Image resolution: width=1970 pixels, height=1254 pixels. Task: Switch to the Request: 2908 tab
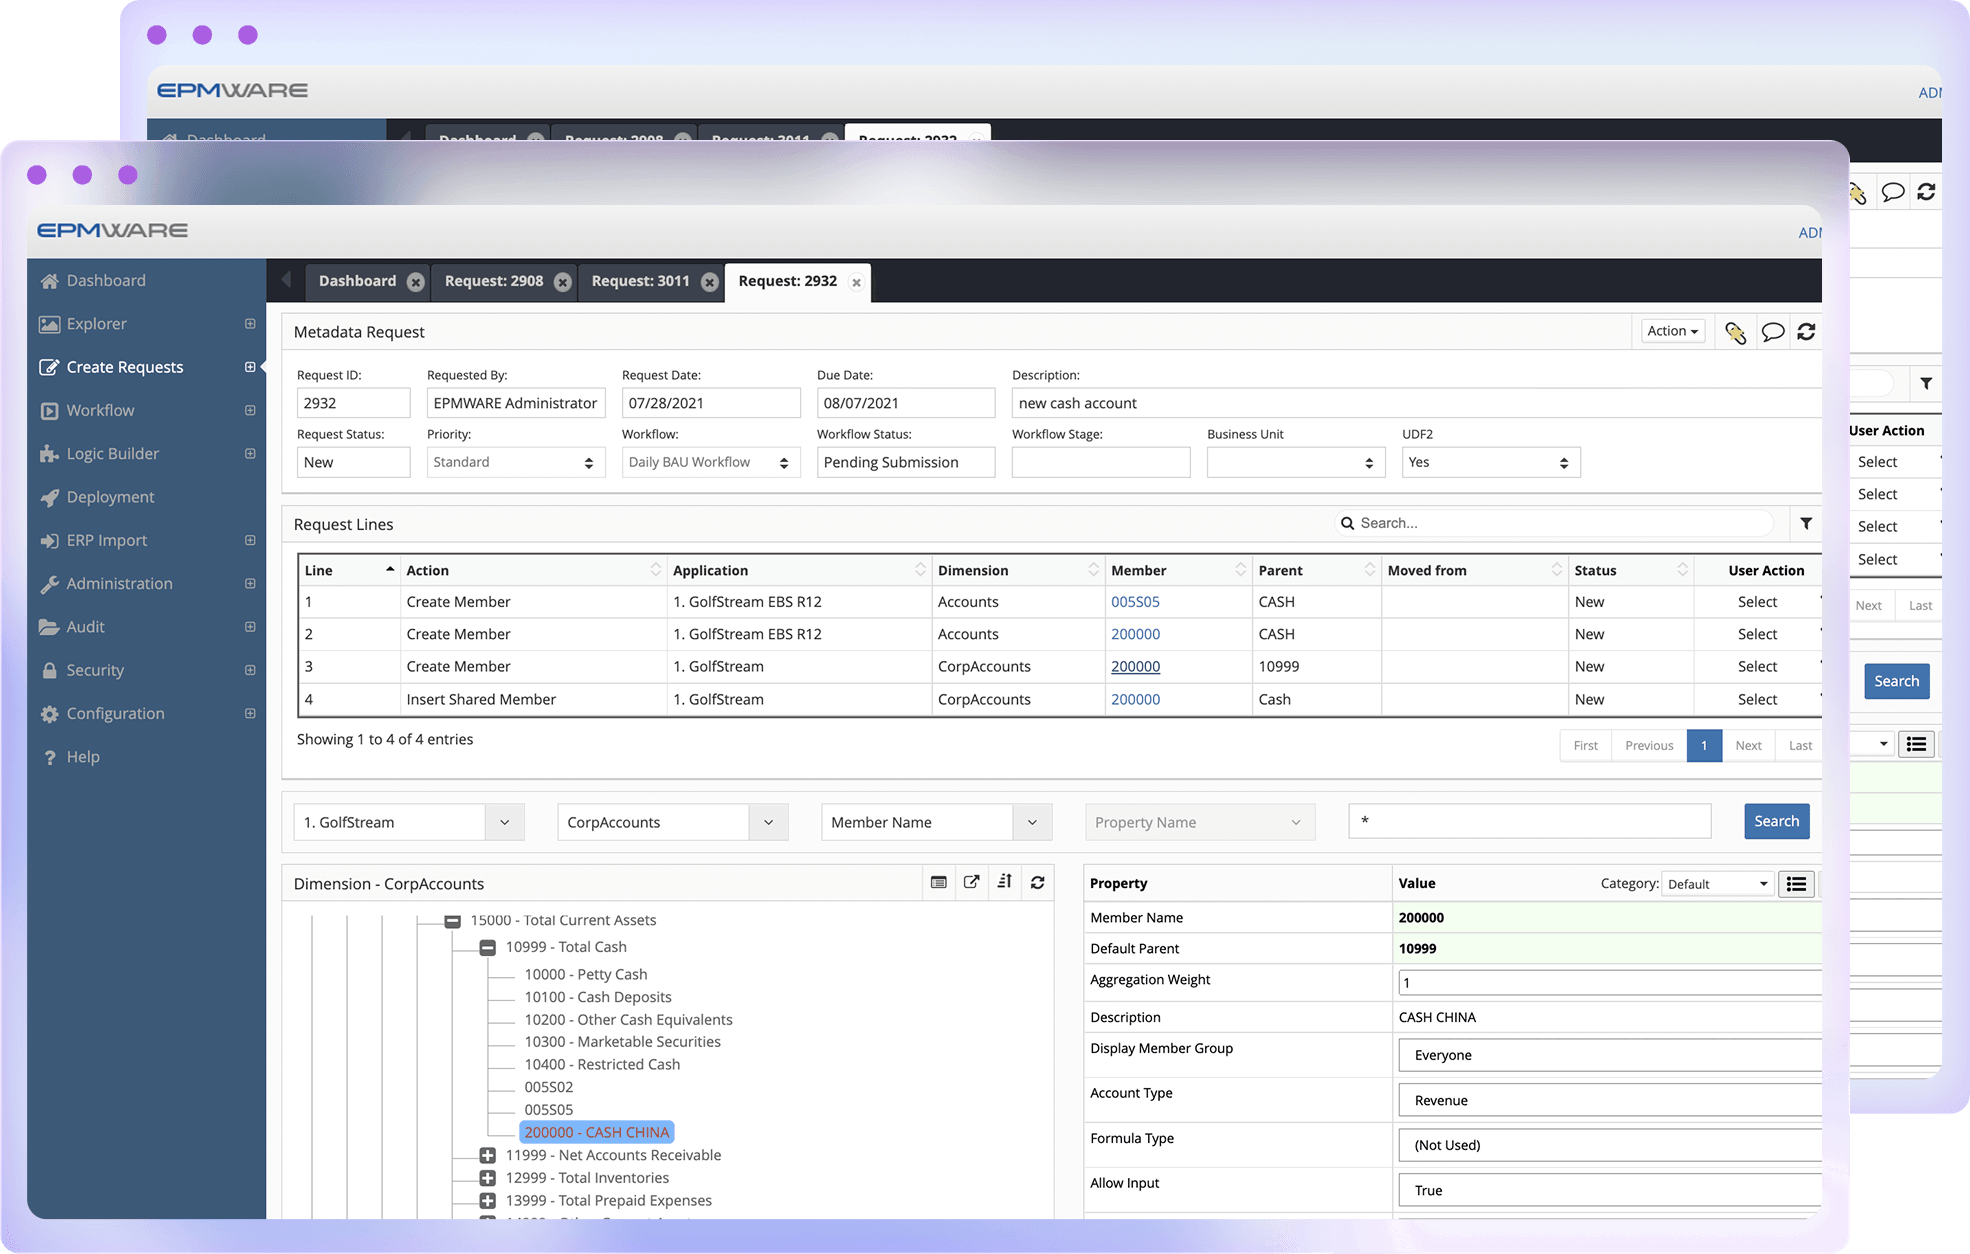pyautogui.click(x=492, y=281)
